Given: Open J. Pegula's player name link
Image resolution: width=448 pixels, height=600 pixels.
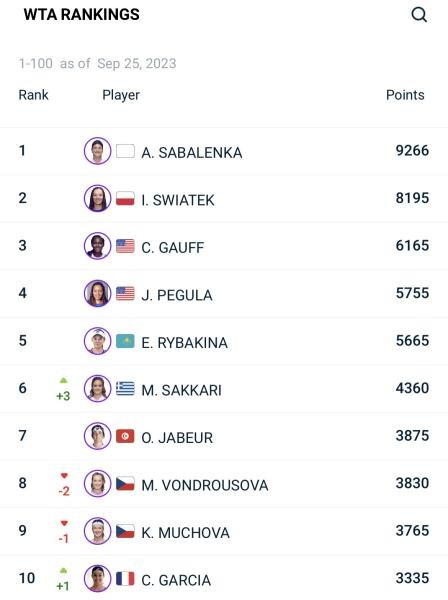Looking at the screenshot, I should [x=177, y=295].
